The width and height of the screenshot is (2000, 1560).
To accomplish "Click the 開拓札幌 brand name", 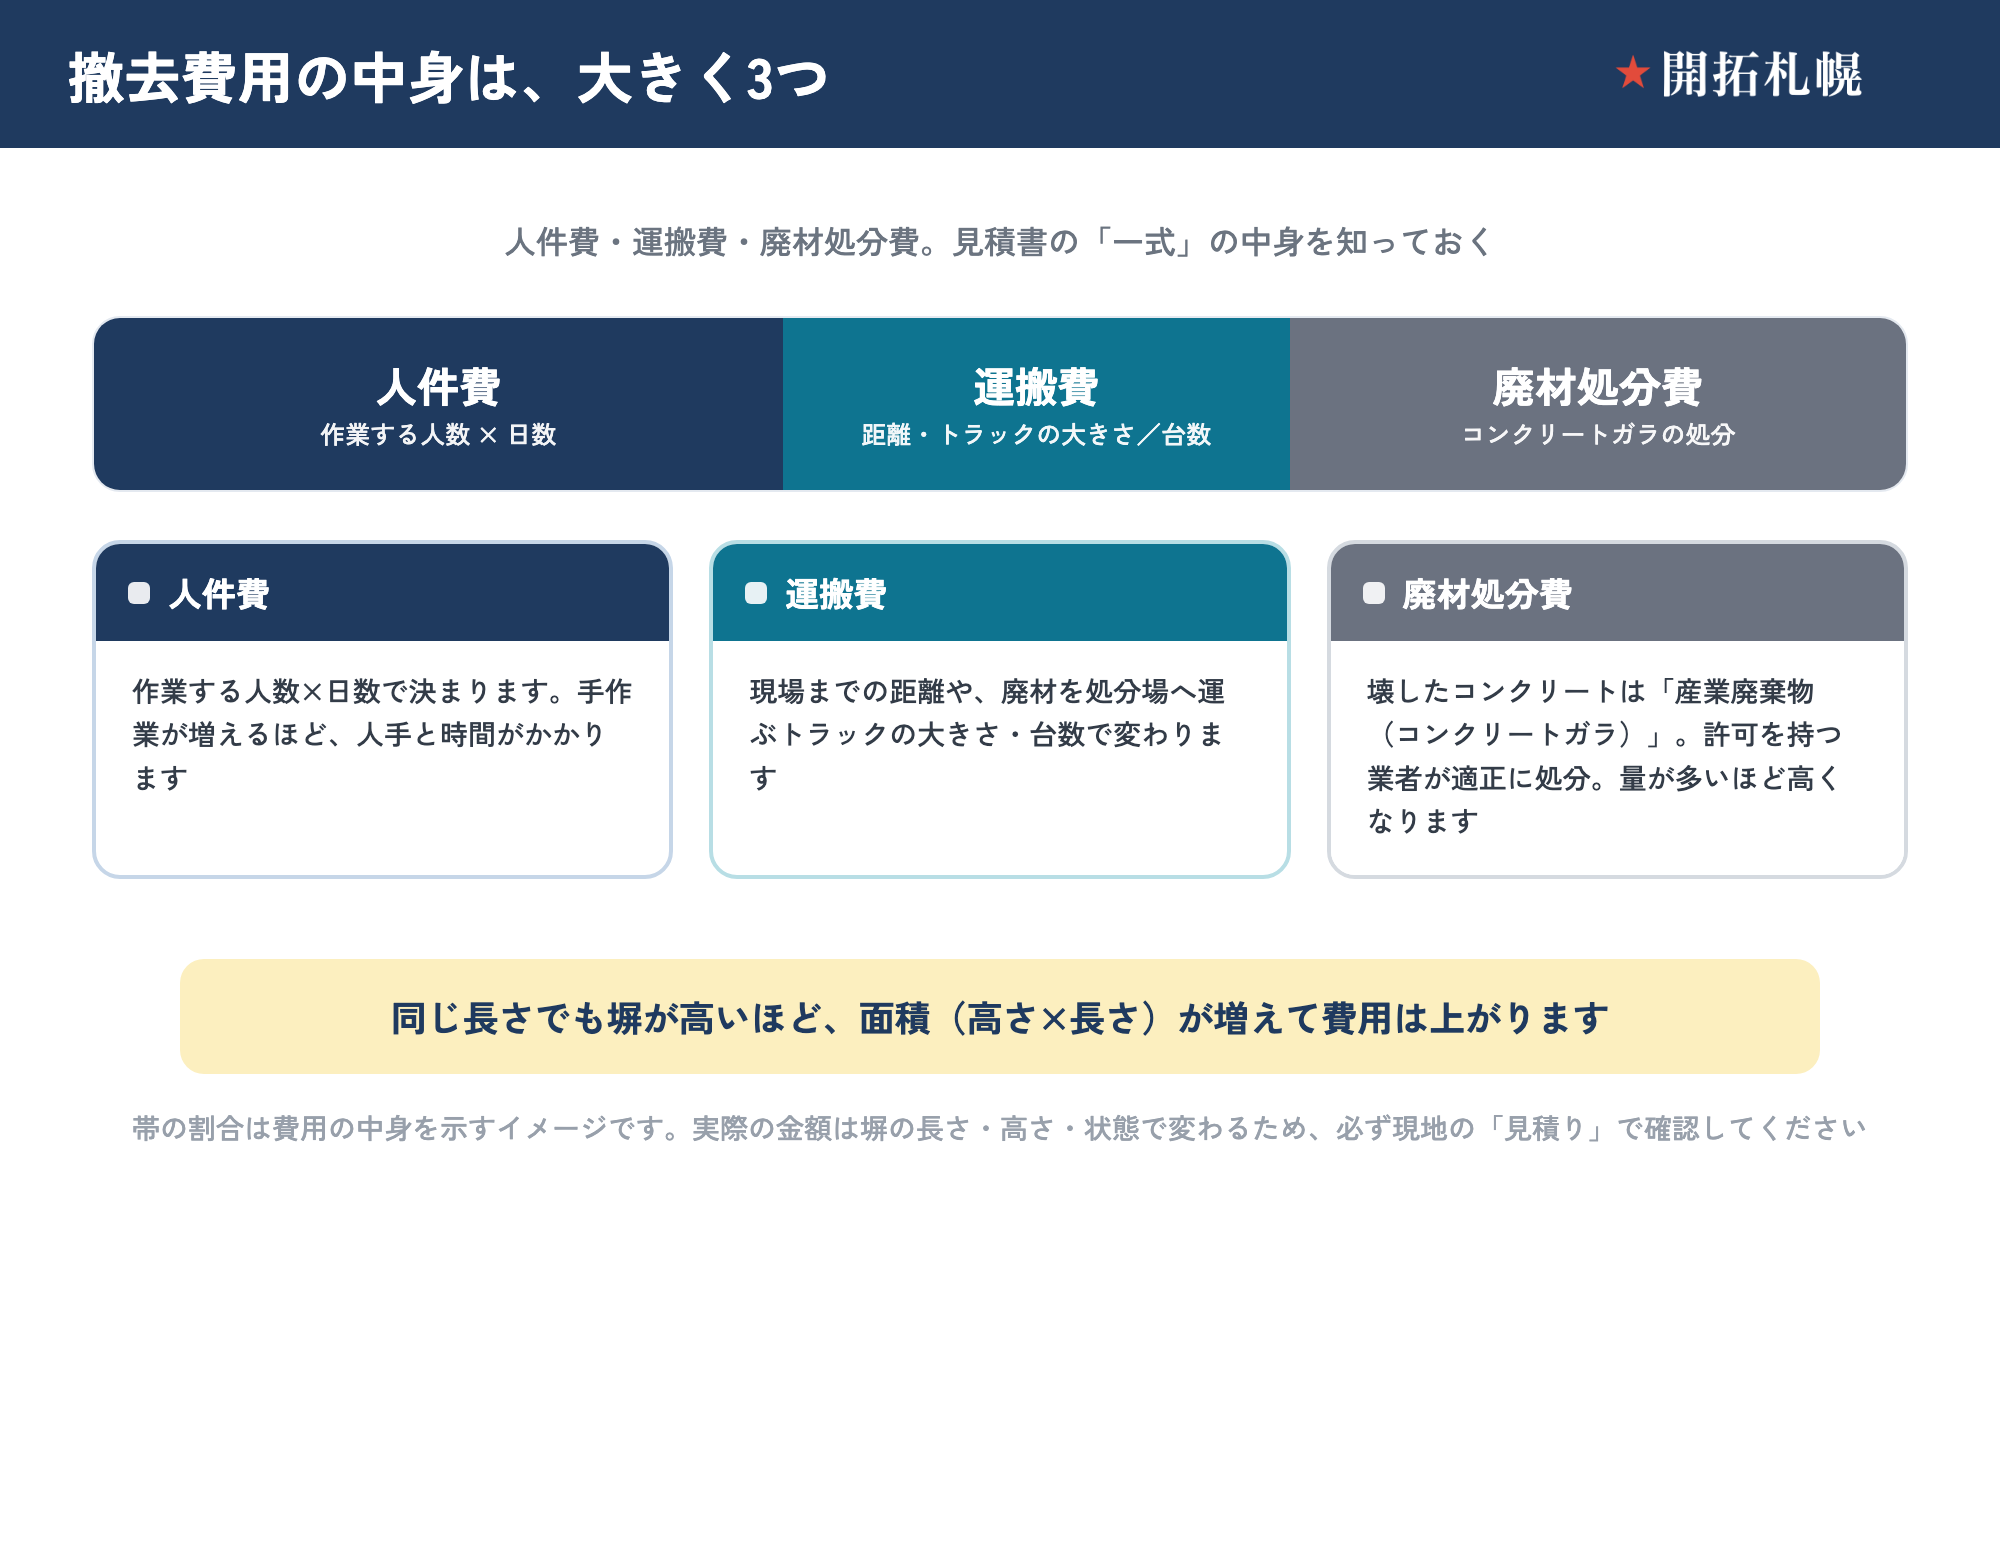I will coord(1761,75).
